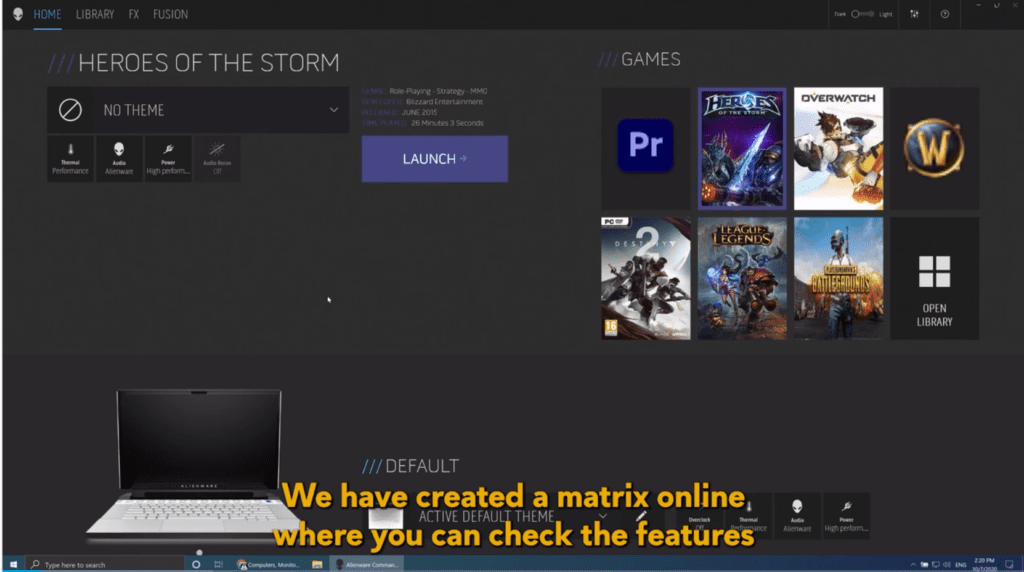Open the game's Thermal Performance tile
The image size is (1024, 572).
71,159
